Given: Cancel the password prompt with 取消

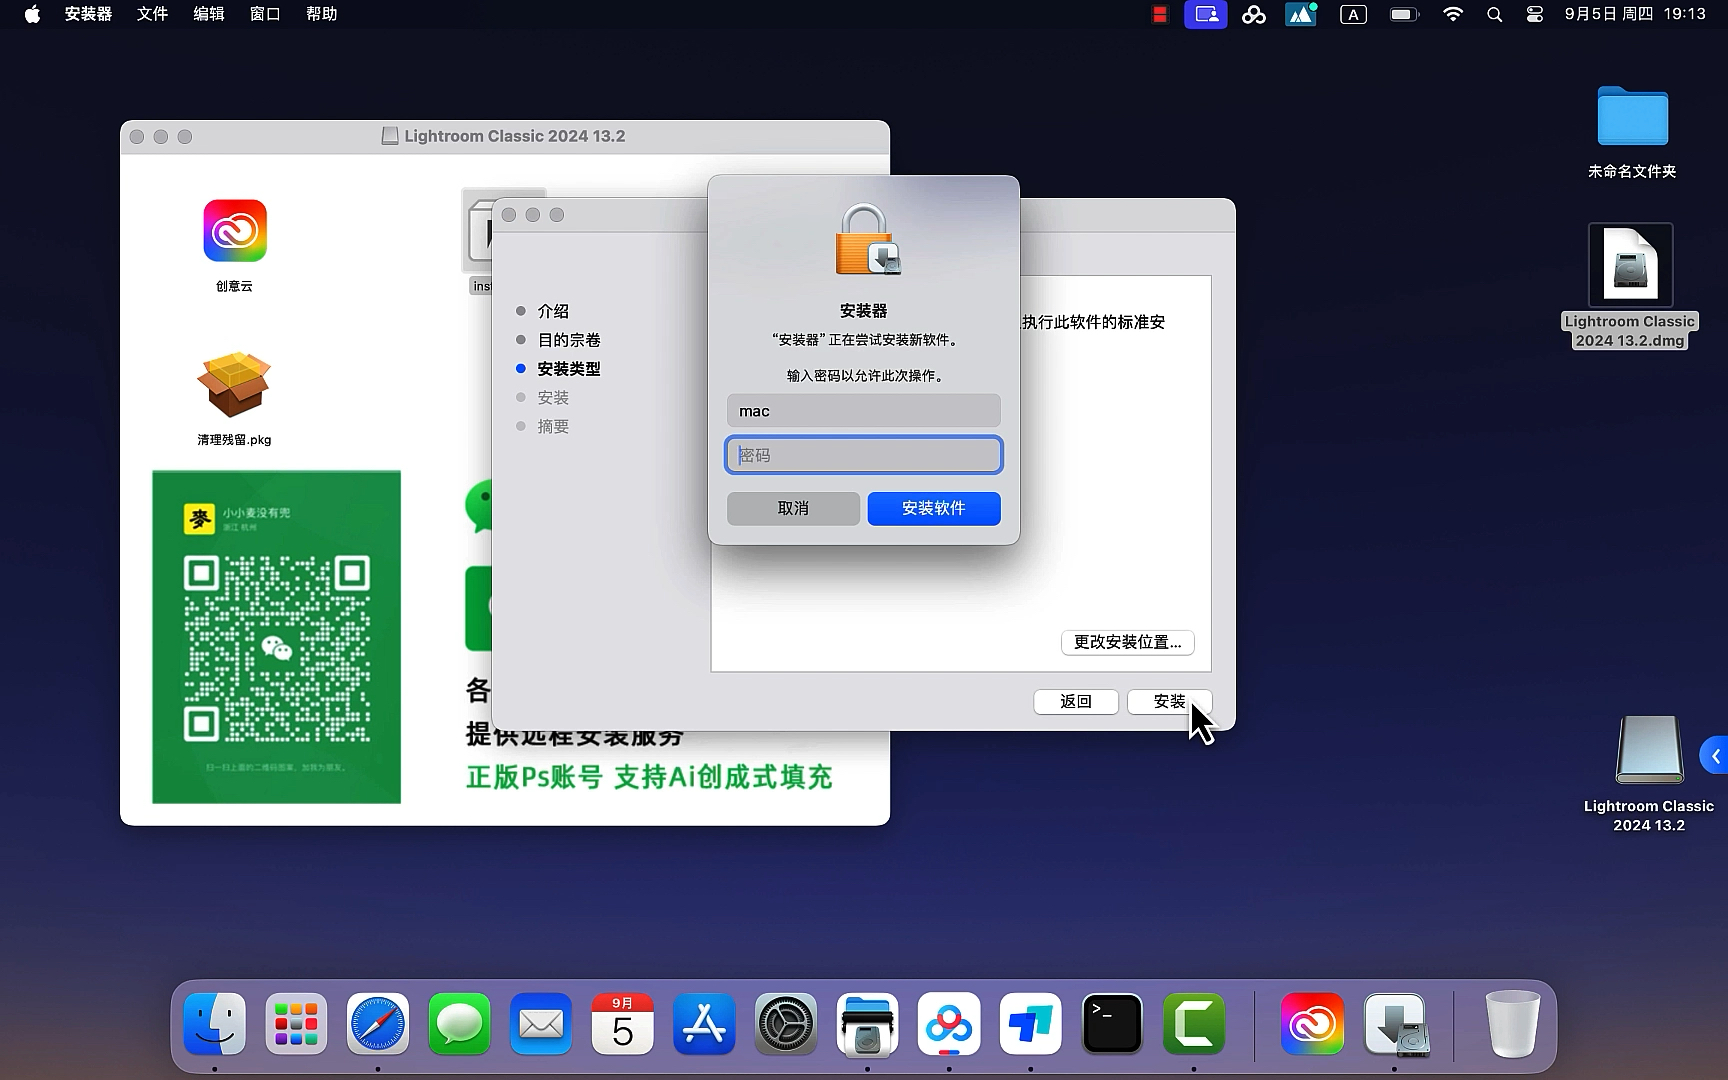Looking at the screenshot, I should point(793,508).
